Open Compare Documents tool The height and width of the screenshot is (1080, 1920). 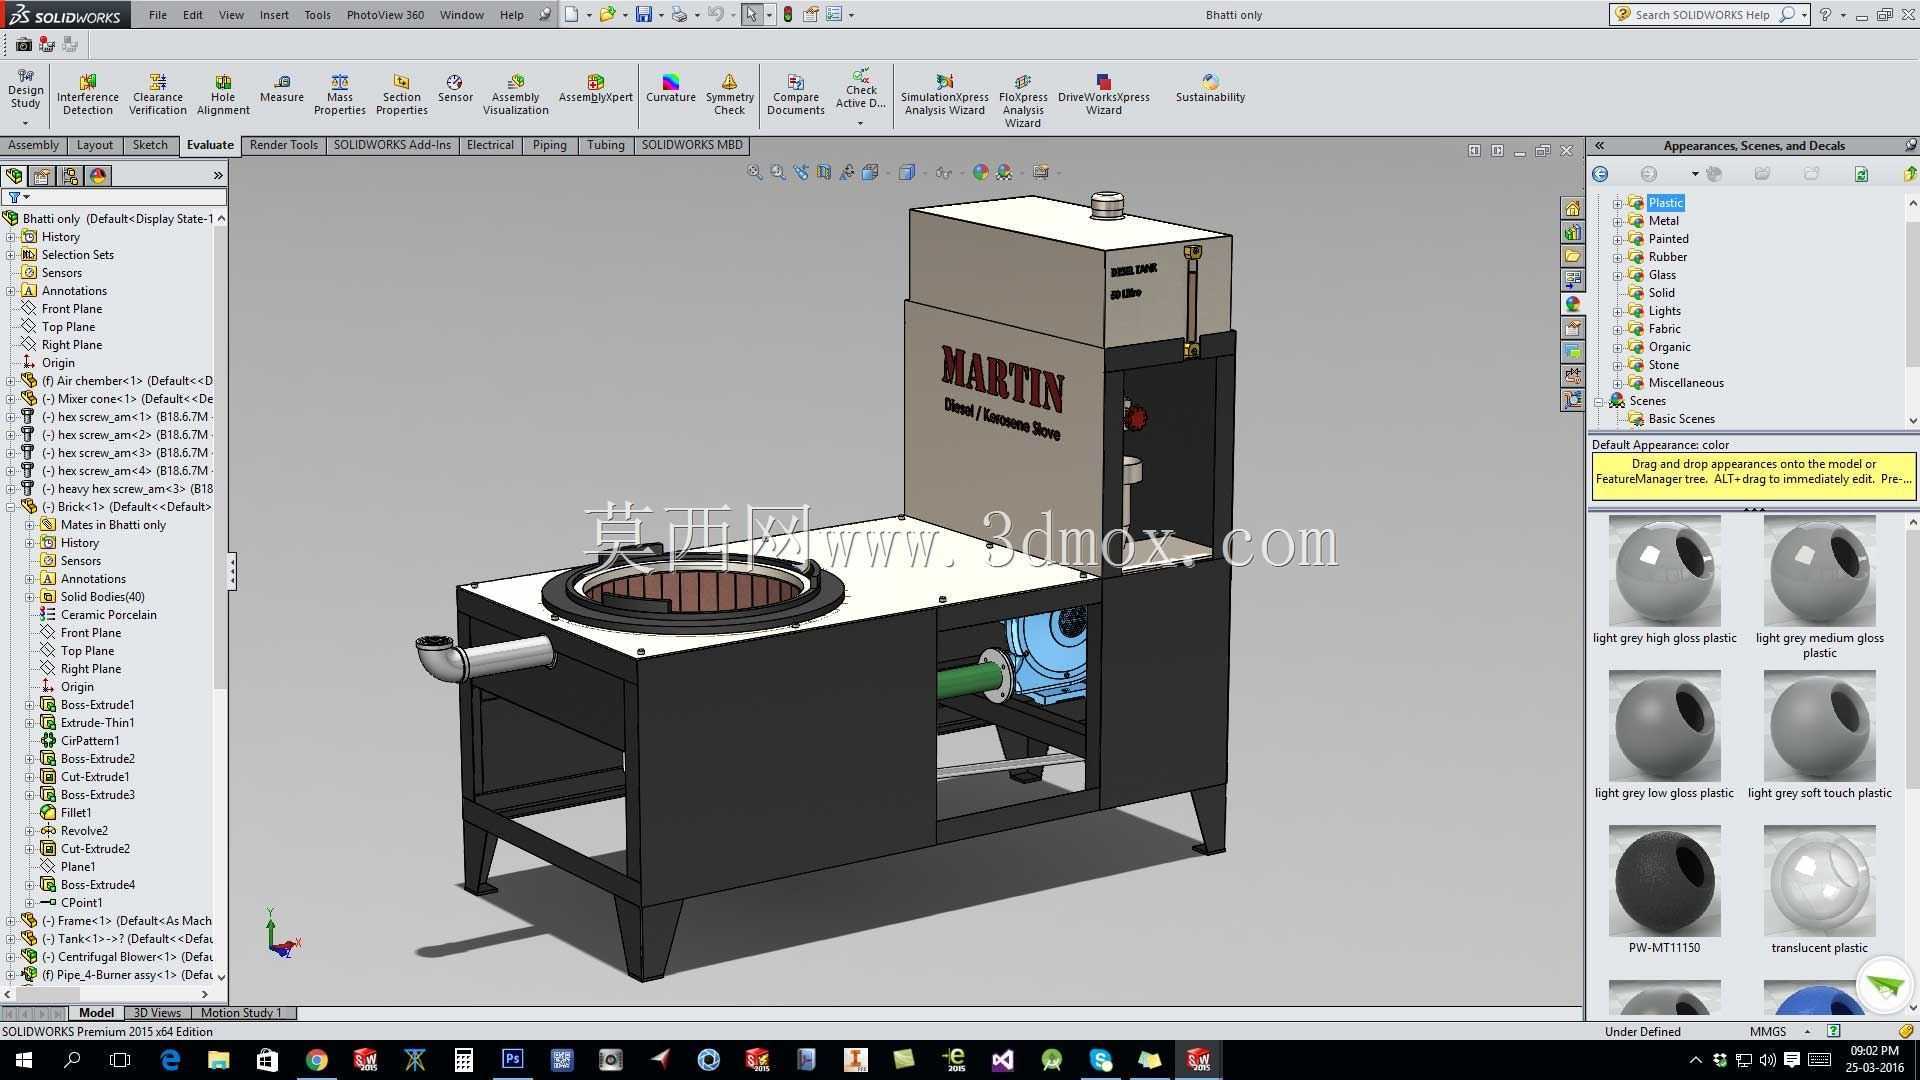[796, 95]
